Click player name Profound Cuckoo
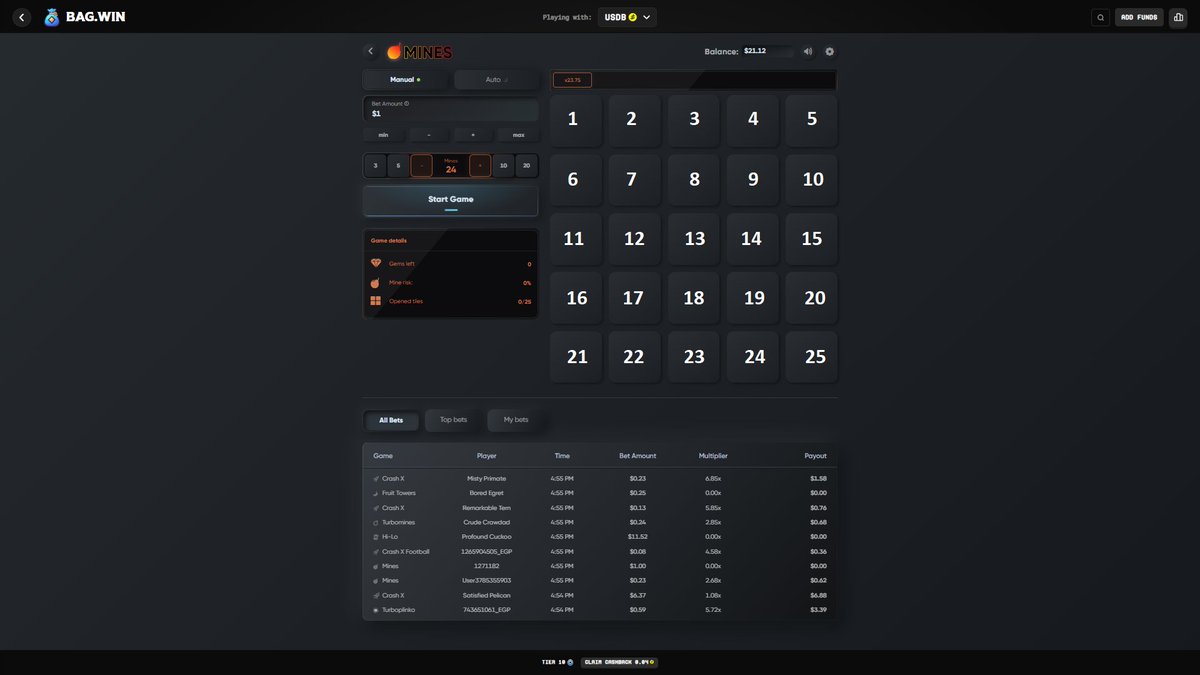This screenshot has height=675, width=1200. pos(487,537)
